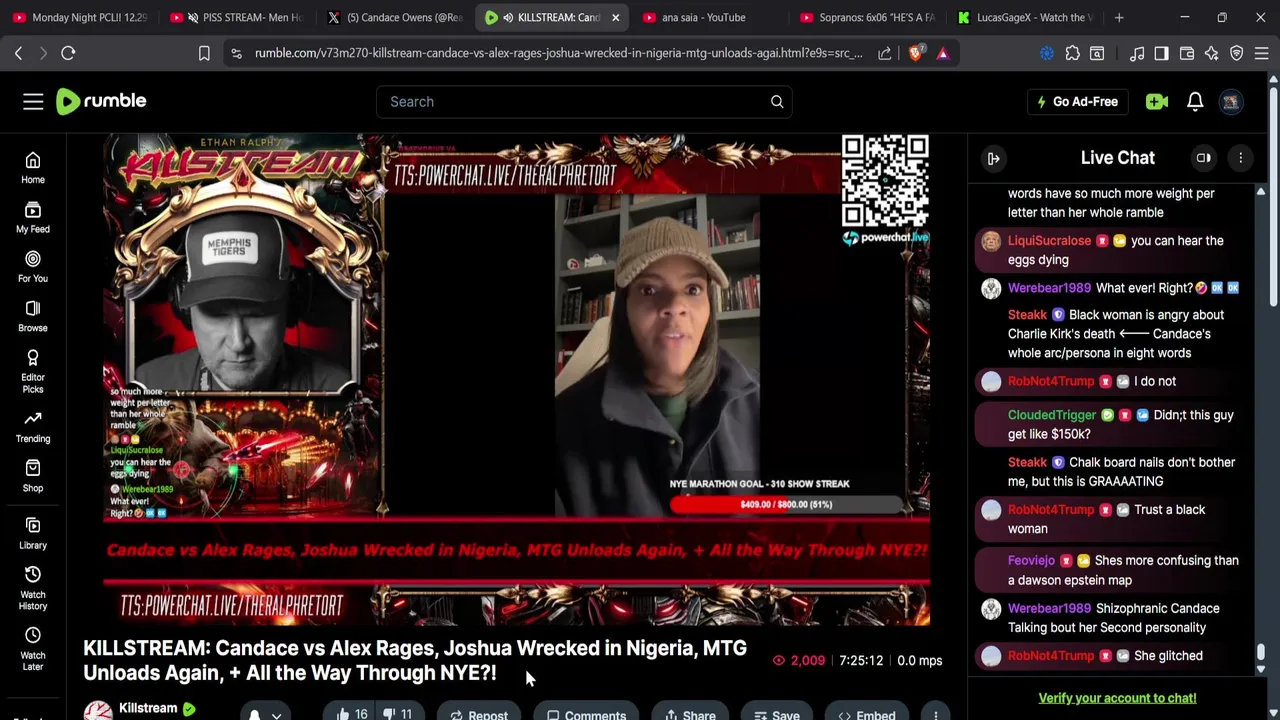1280x720 pixels.
Task: Click the live video player
Action: click(517, 380)
